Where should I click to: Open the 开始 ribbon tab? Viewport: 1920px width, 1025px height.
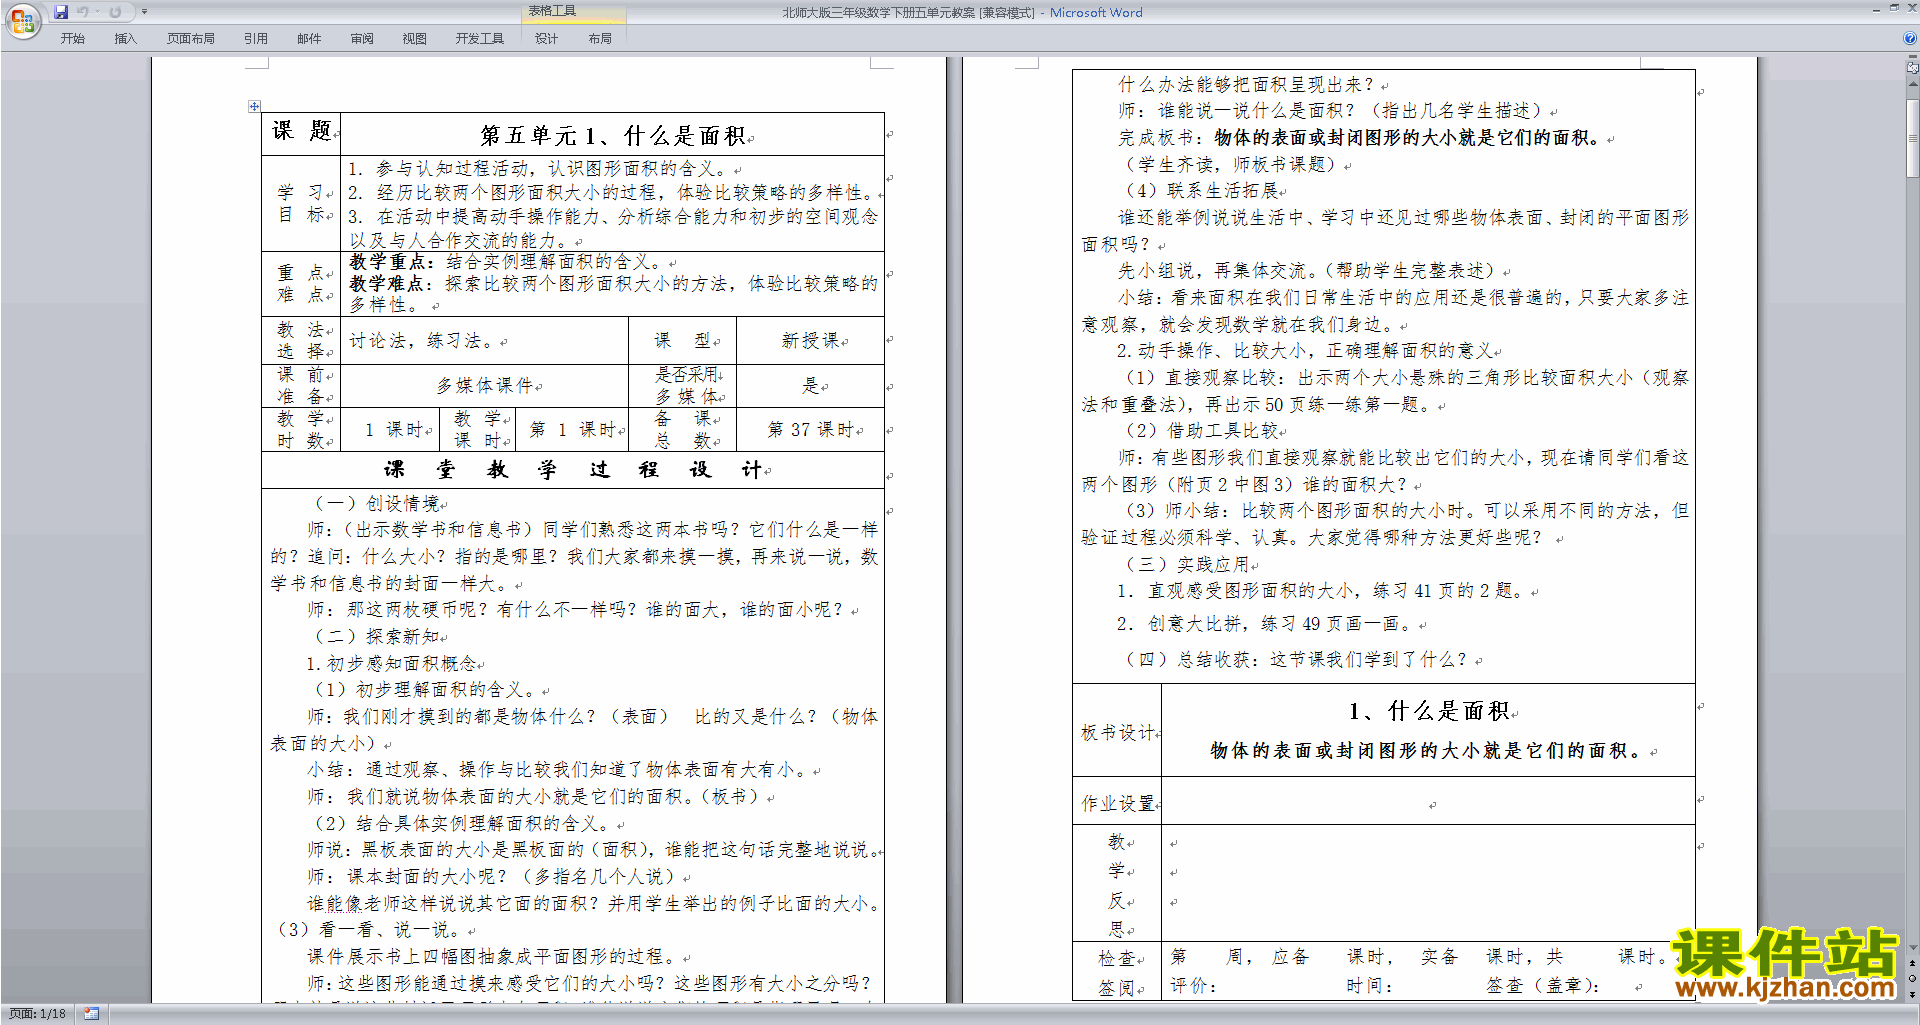[x=72, y=38]
